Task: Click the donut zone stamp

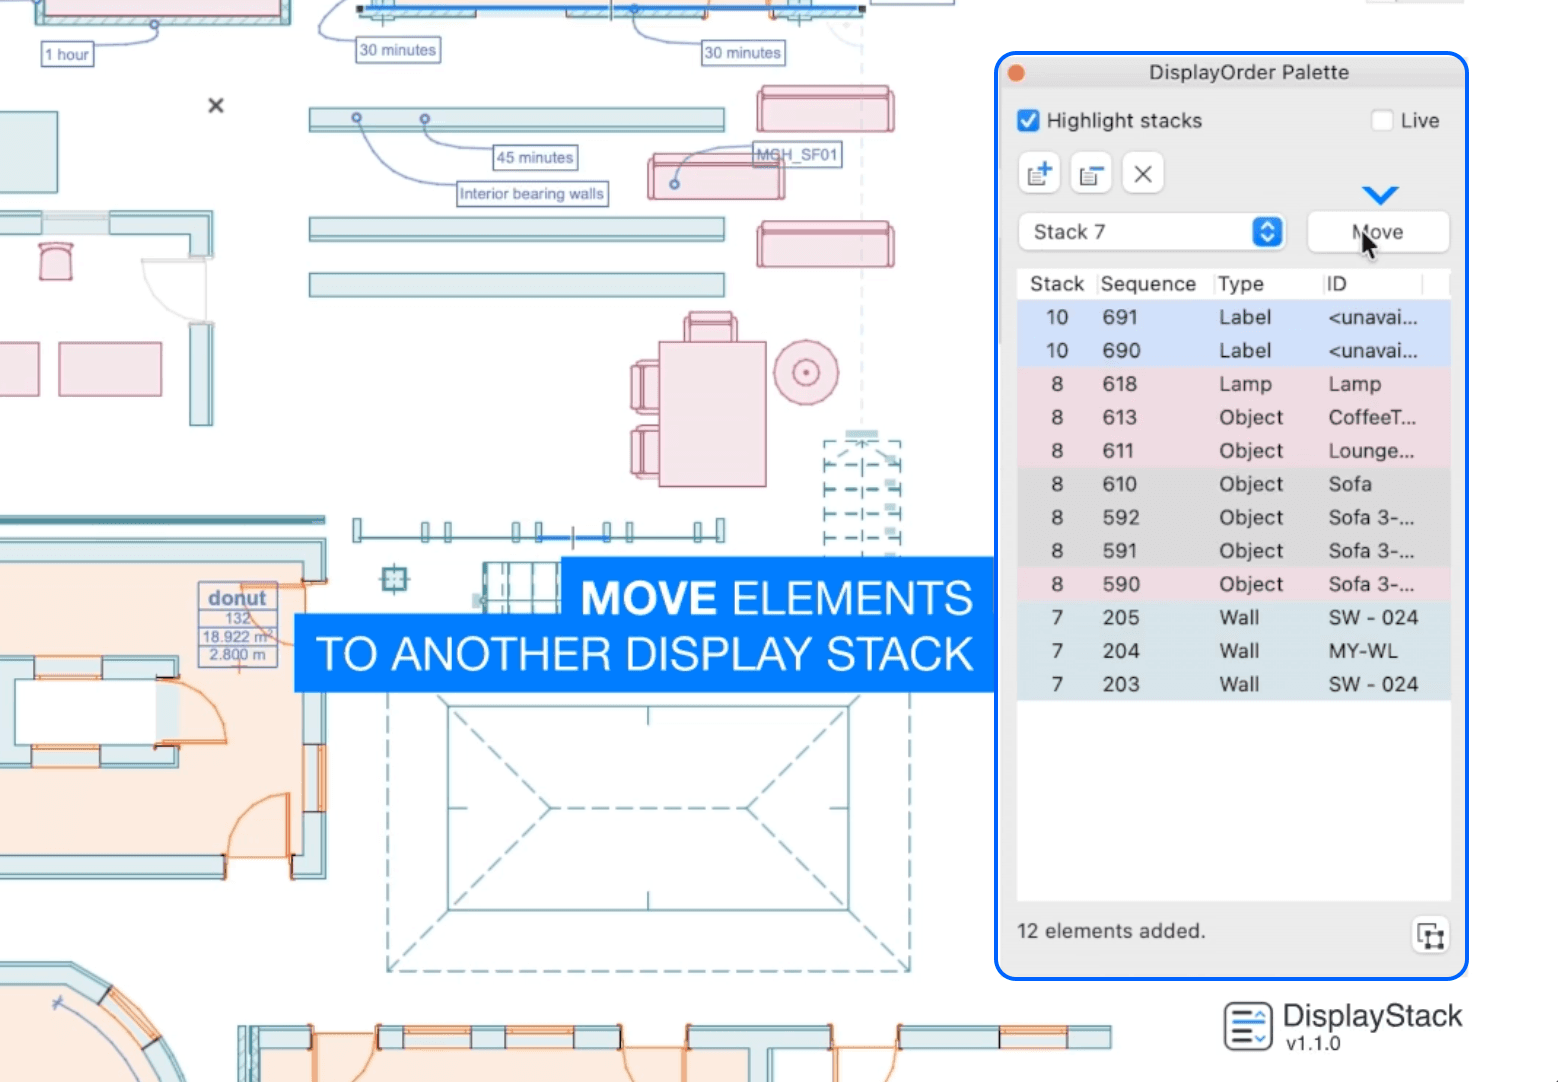Action: click(237, 625)
